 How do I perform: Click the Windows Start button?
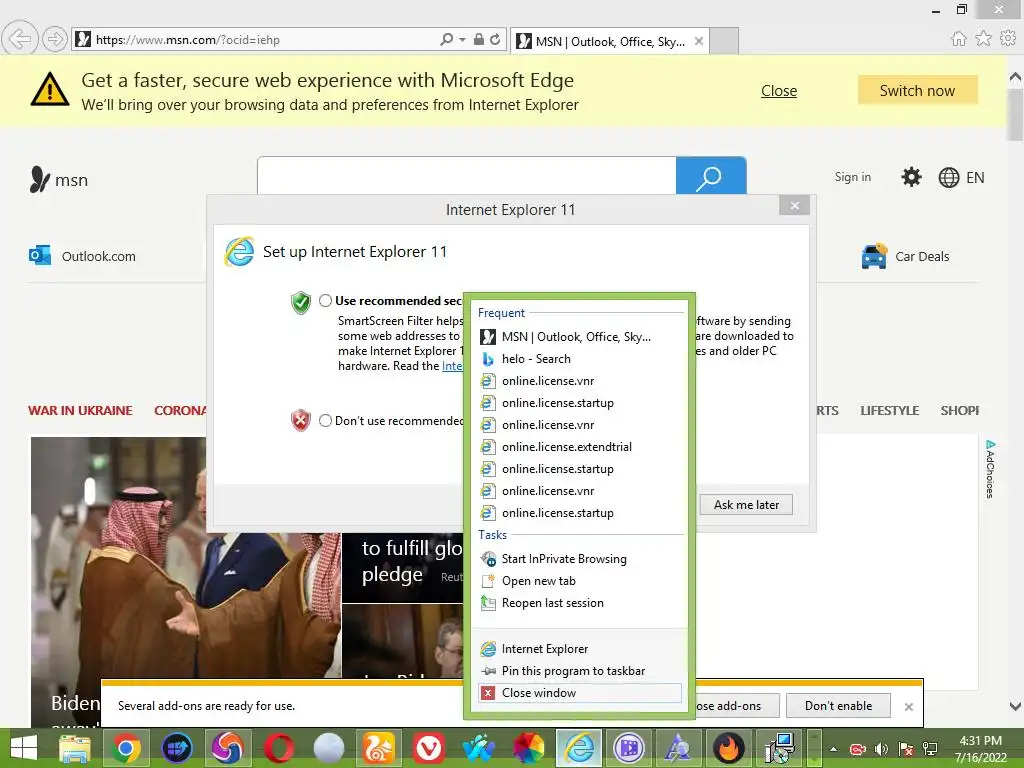tap(24, 748)
